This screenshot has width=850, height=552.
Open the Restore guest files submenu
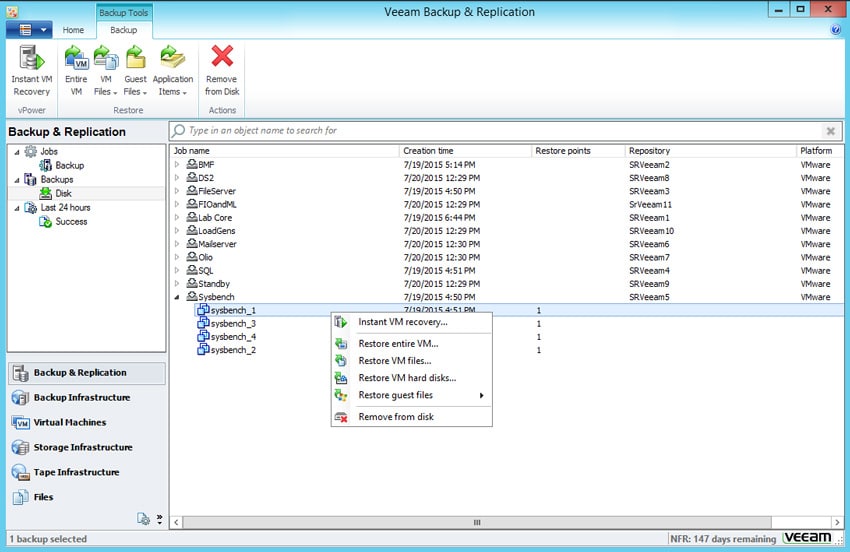pyautogui.click(x=411, y=395)
